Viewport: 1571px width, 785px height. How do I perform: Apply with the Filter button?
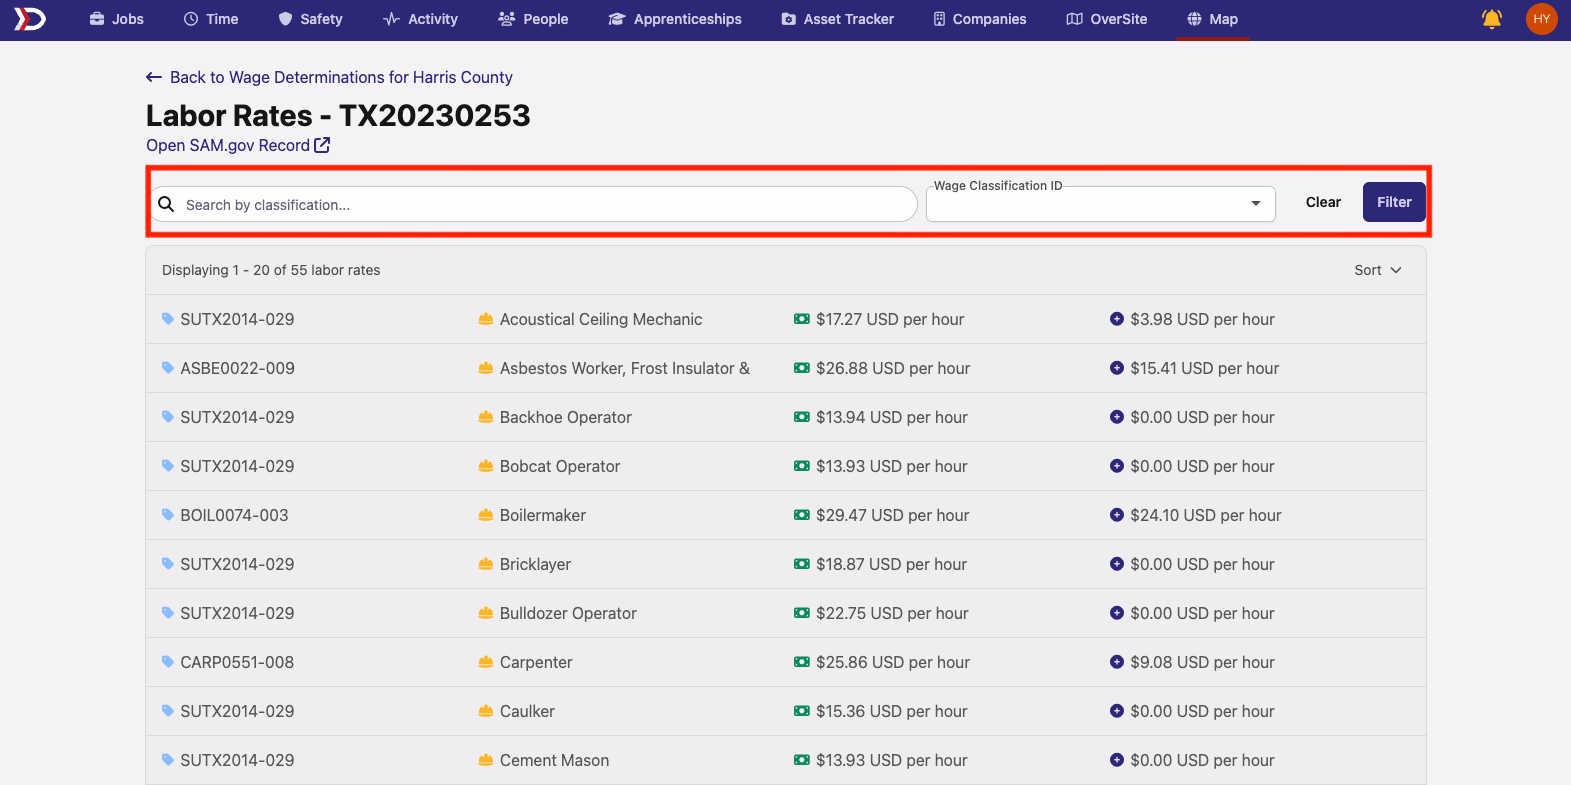(1394, 202)
